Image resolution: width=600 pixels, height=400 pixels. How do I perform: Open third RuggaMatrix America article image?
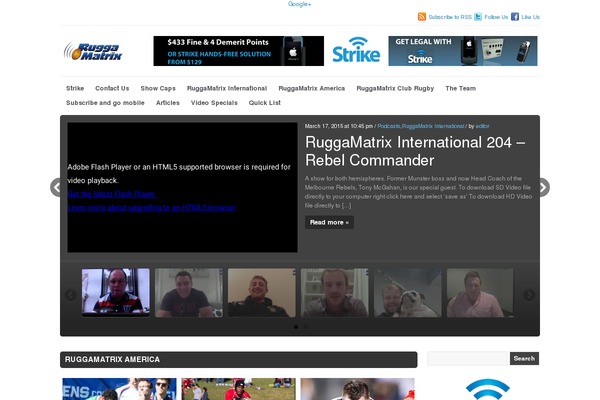point(357,389)
